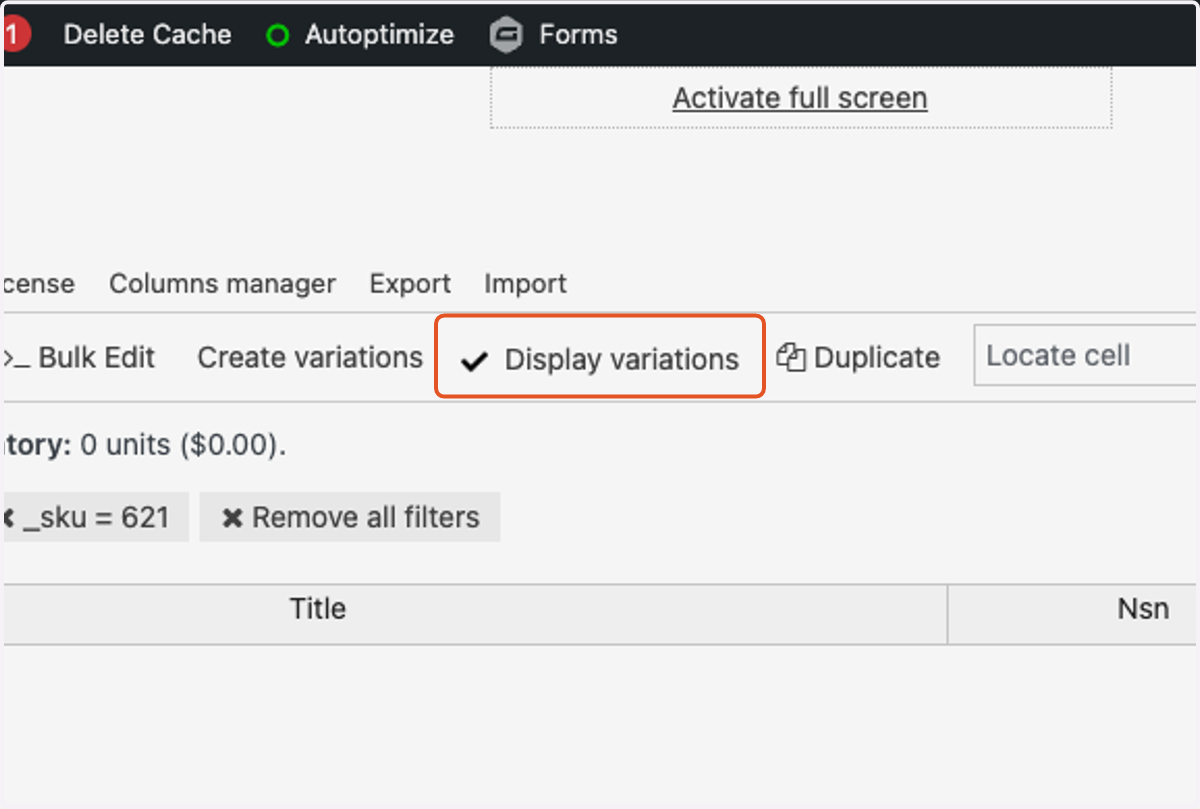Open Delete Cache in the admin bar
Image resolution: width=1200 pixels, height=809 pixels.
tap(147, 34)
